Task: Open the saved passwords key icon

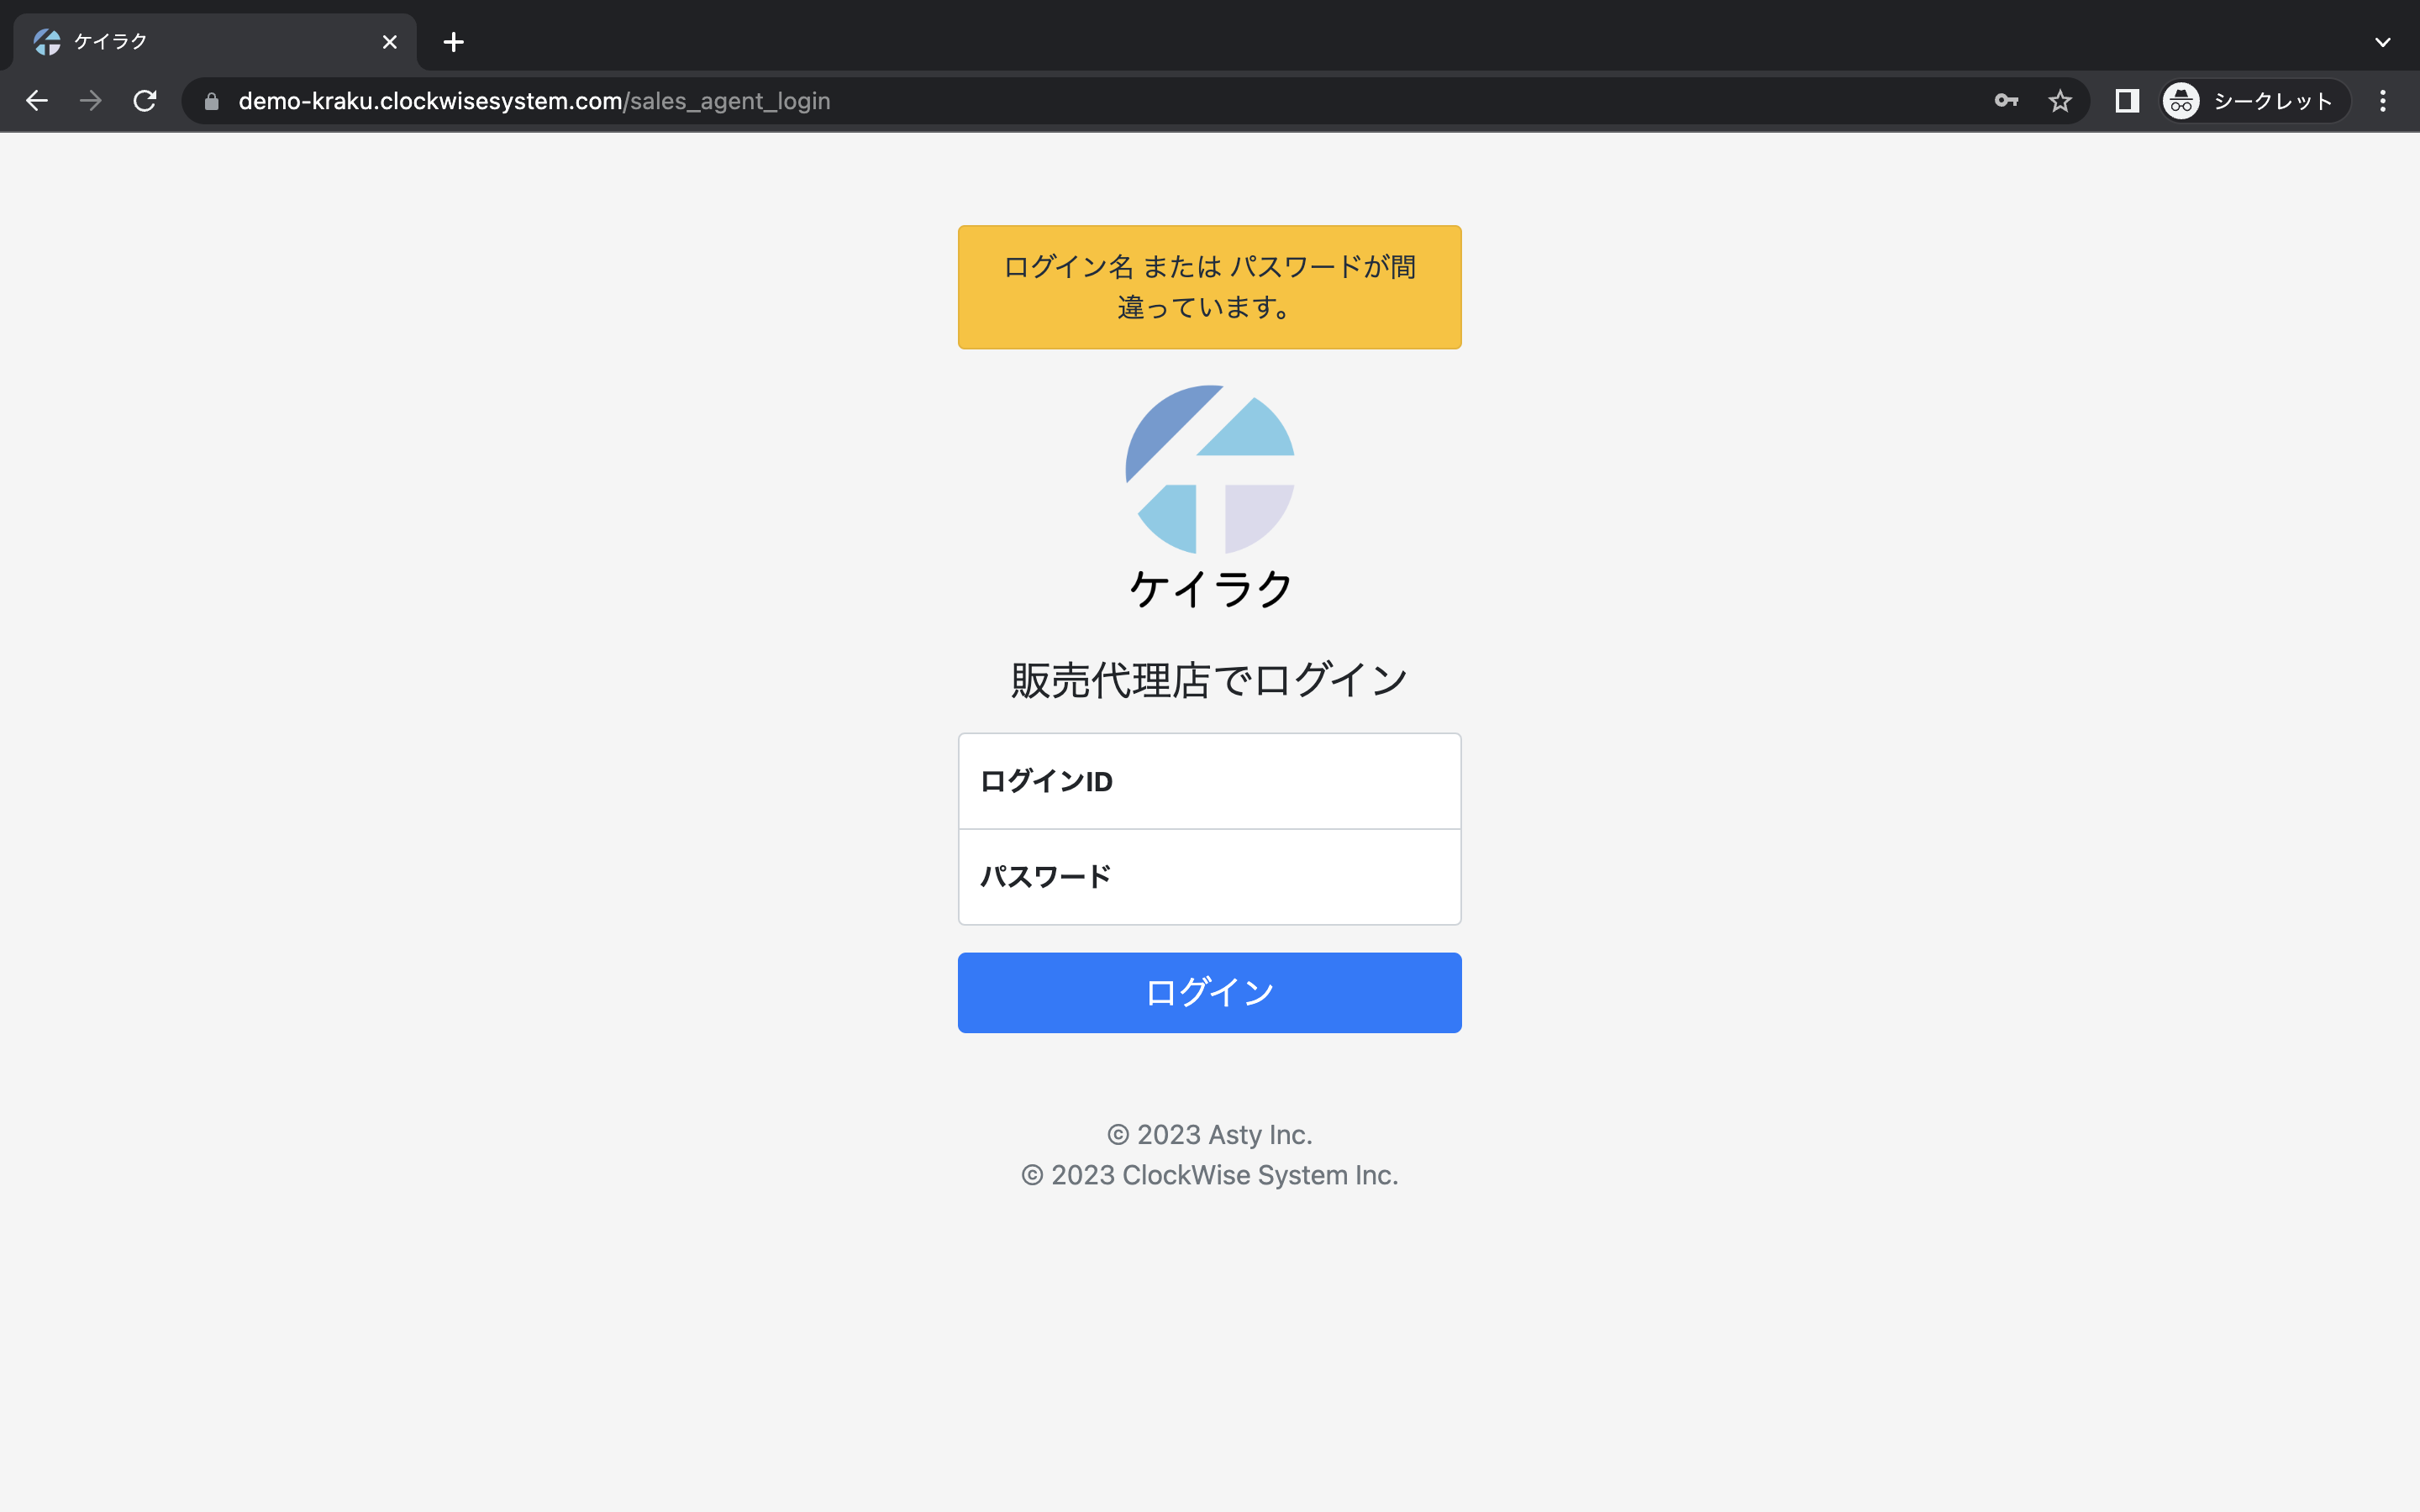Action: click(x=2006, y=101)
